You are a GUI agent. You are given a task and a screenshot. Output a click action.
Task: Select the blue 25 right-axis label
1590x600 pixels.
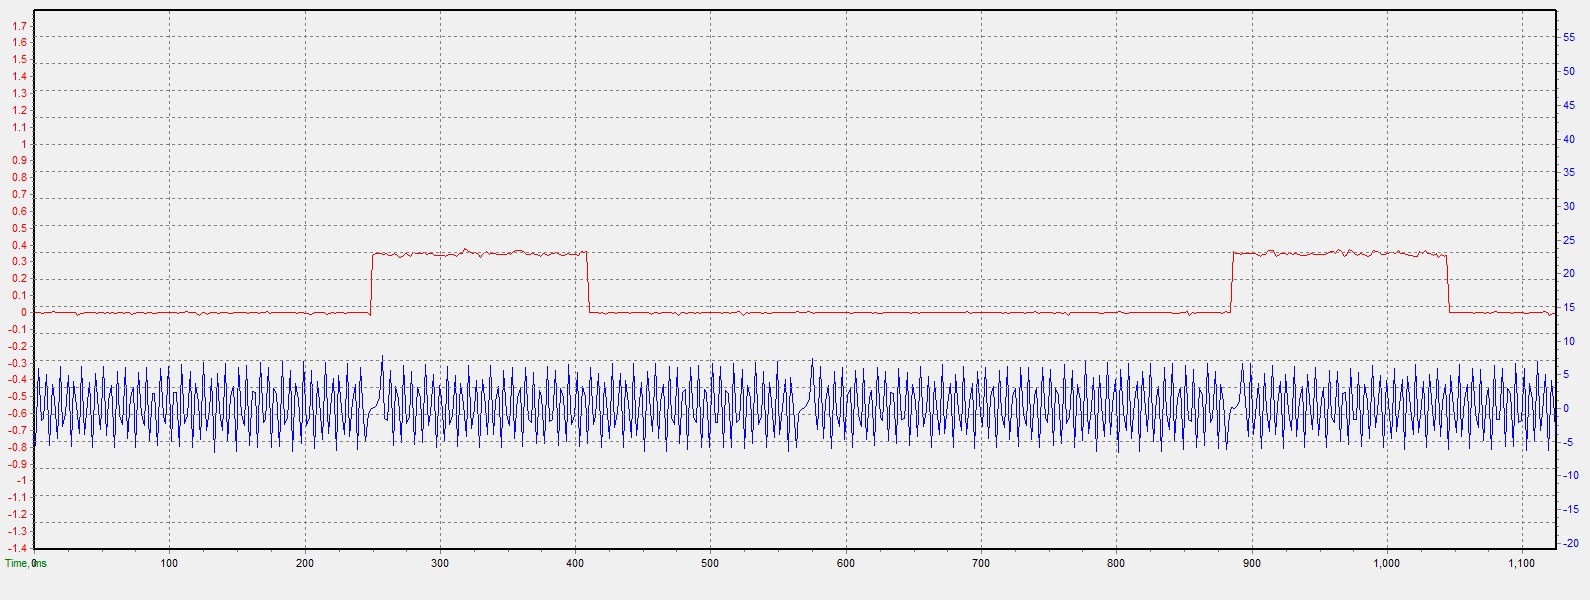pos(1569,240)
